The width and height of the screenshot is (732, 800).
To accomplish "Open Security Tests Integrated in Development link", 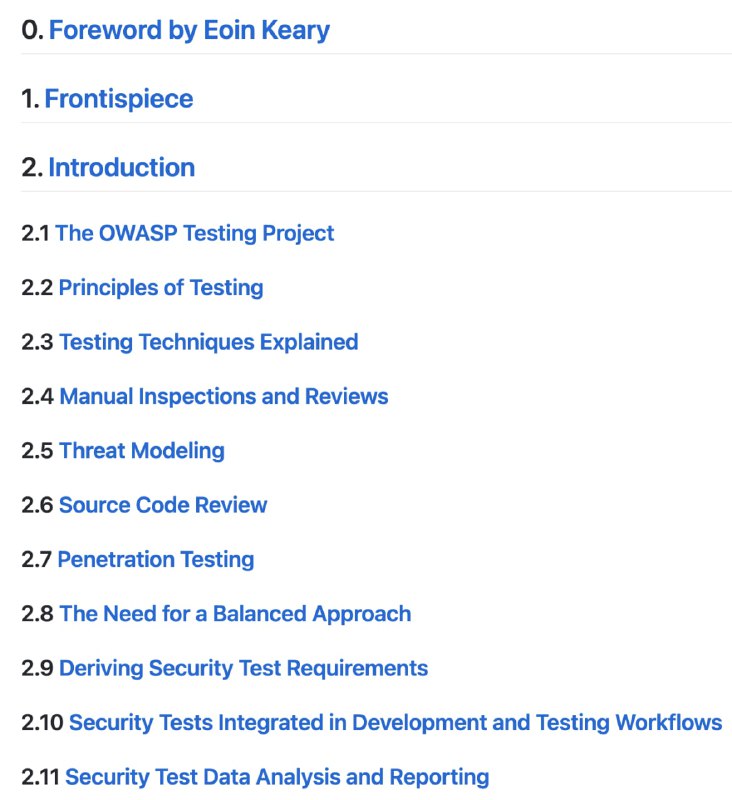I will tap(395, 722).
